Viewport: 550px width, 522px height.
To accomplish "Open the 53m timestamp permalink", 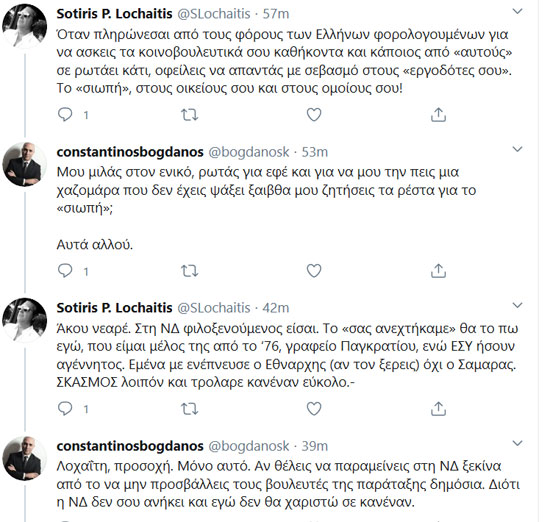I will (x=315, y=152).
